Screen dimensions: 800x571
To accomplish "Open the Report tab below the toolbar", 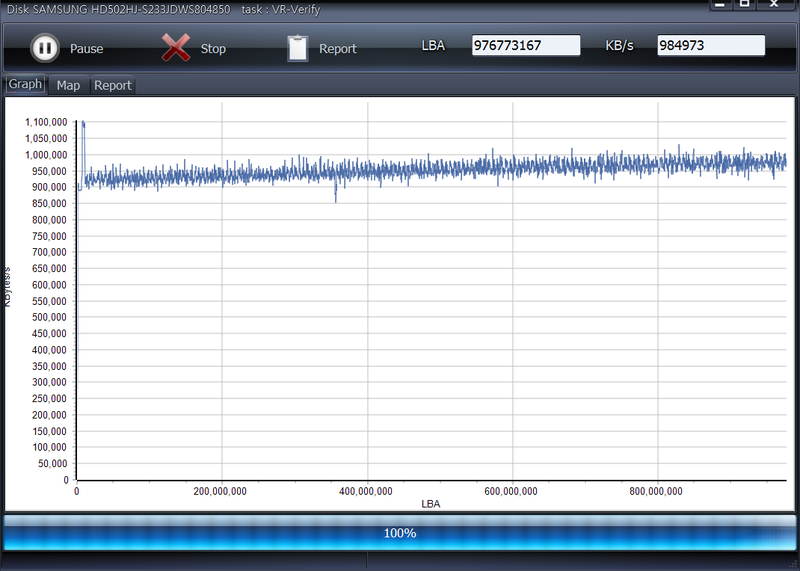I will click(113, 86).
